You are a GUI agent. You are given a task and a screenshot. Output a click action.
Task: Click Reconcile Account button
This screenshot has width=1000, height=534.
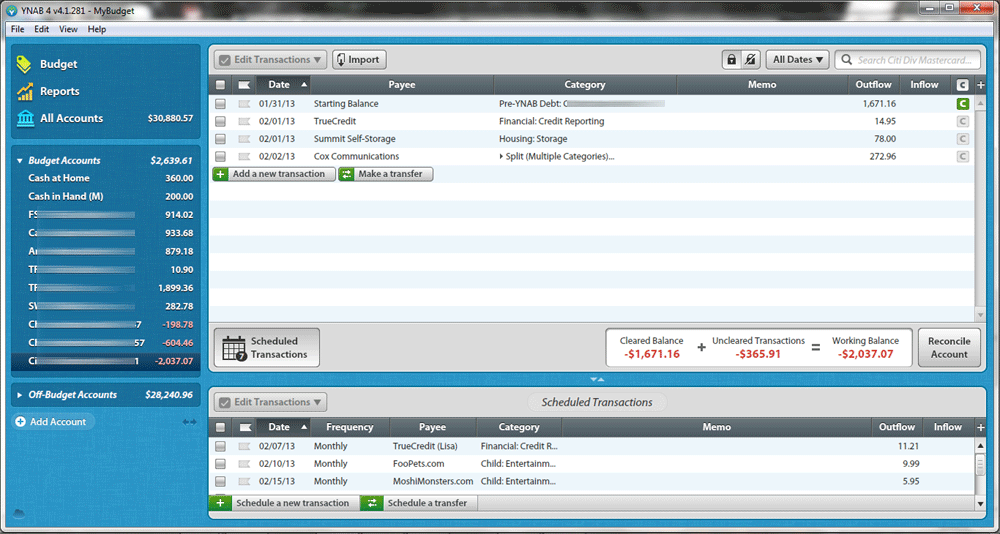949,348
